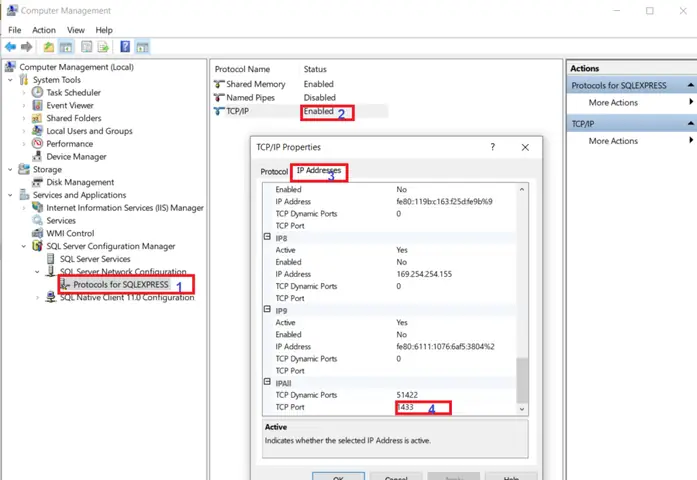Click the Device Manager icon
Screen dimensions: 697x480
pyautogui.click(x=37, y=156)
